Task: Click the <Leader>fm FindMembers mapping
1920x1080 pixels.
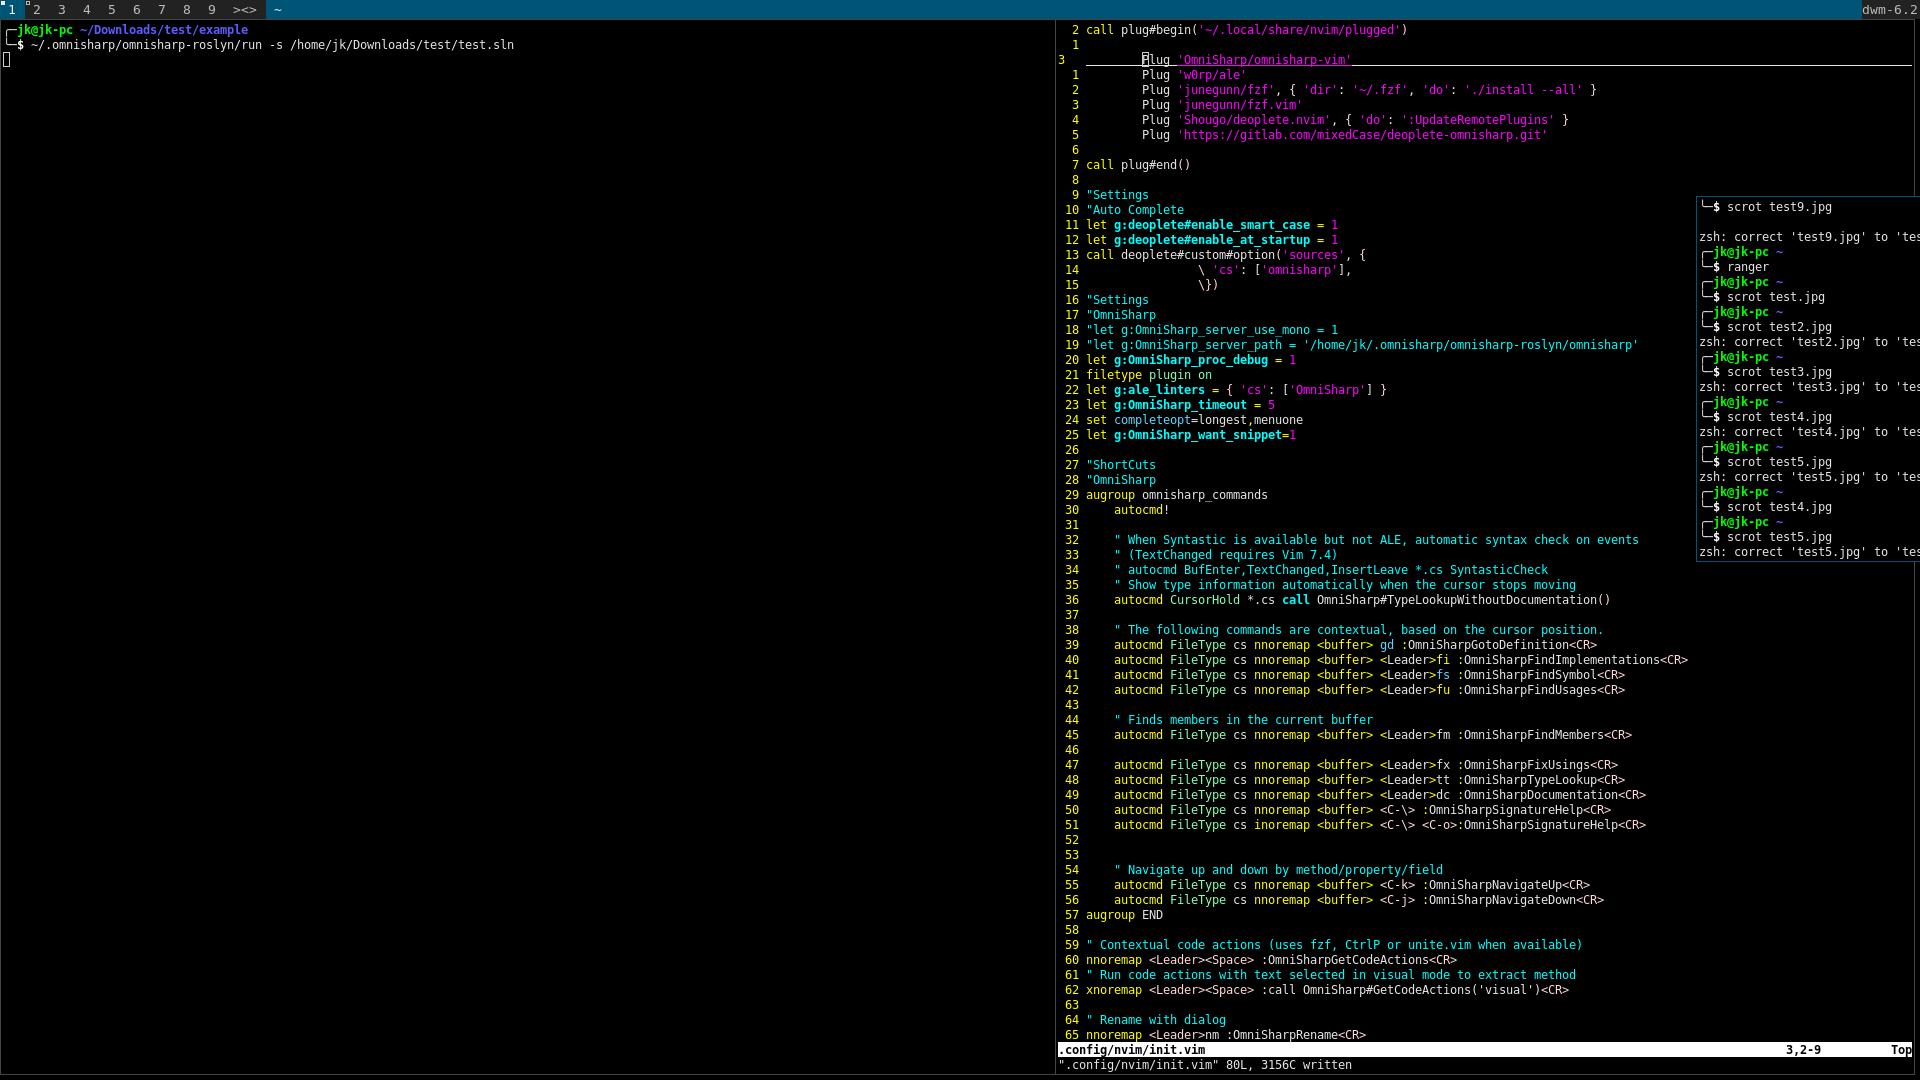Action: click(x=1373, y=735)
